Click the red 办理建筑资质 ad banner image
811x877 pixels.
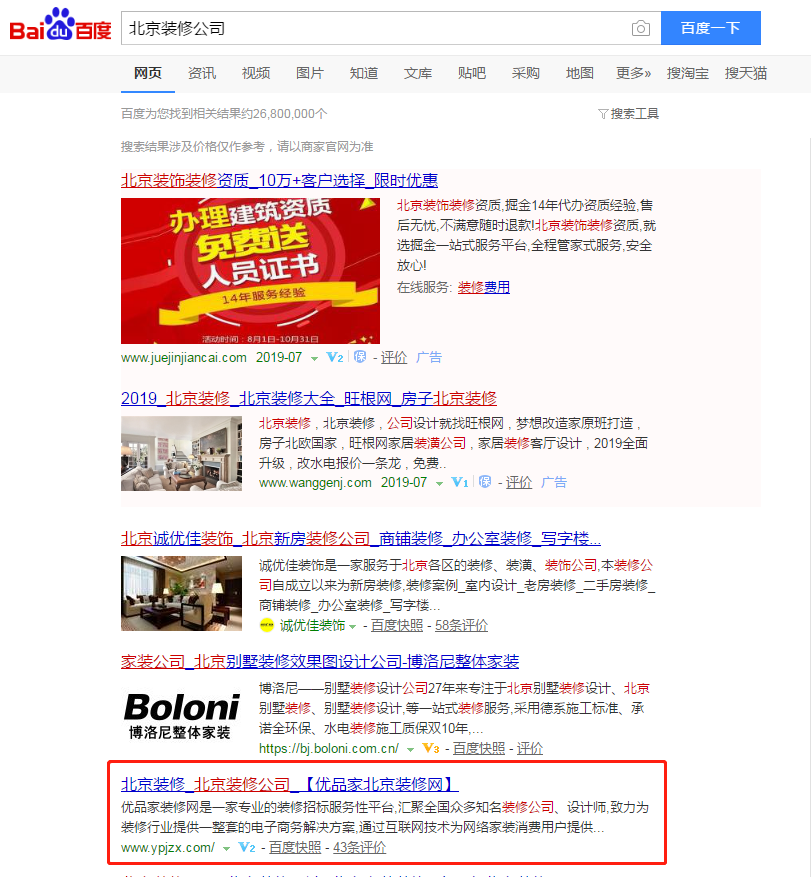(250, 271)
